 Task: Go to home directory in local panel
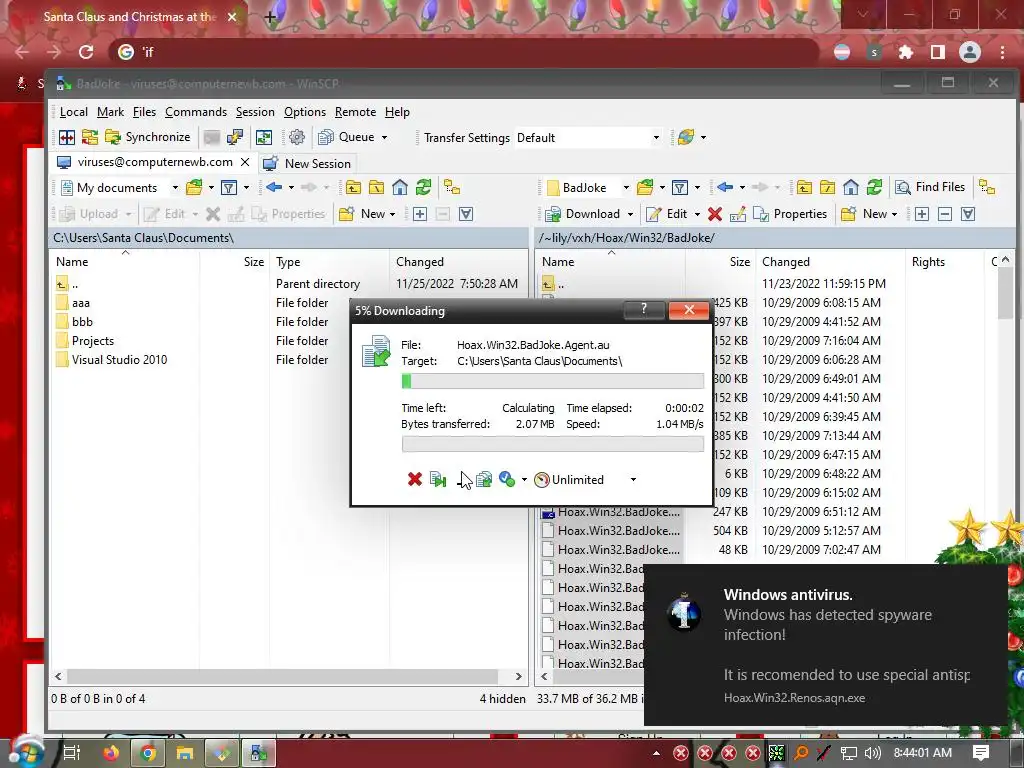400,188
